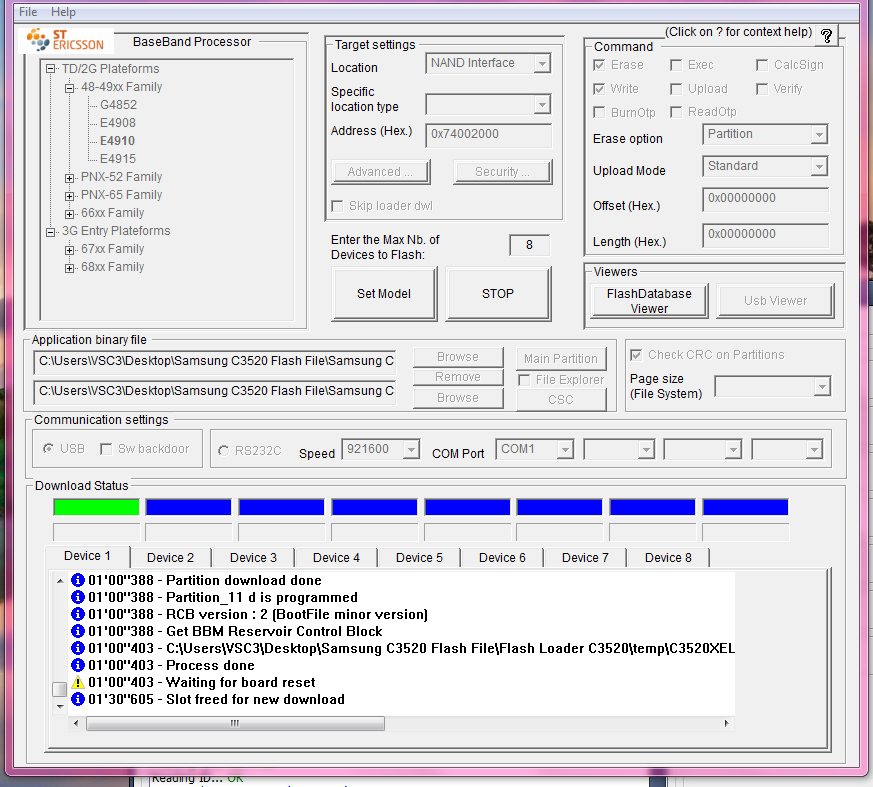The width and height of the screenshot is (873, 787).
Task: Toggle the Write checkbox
Action: [599, 89]
